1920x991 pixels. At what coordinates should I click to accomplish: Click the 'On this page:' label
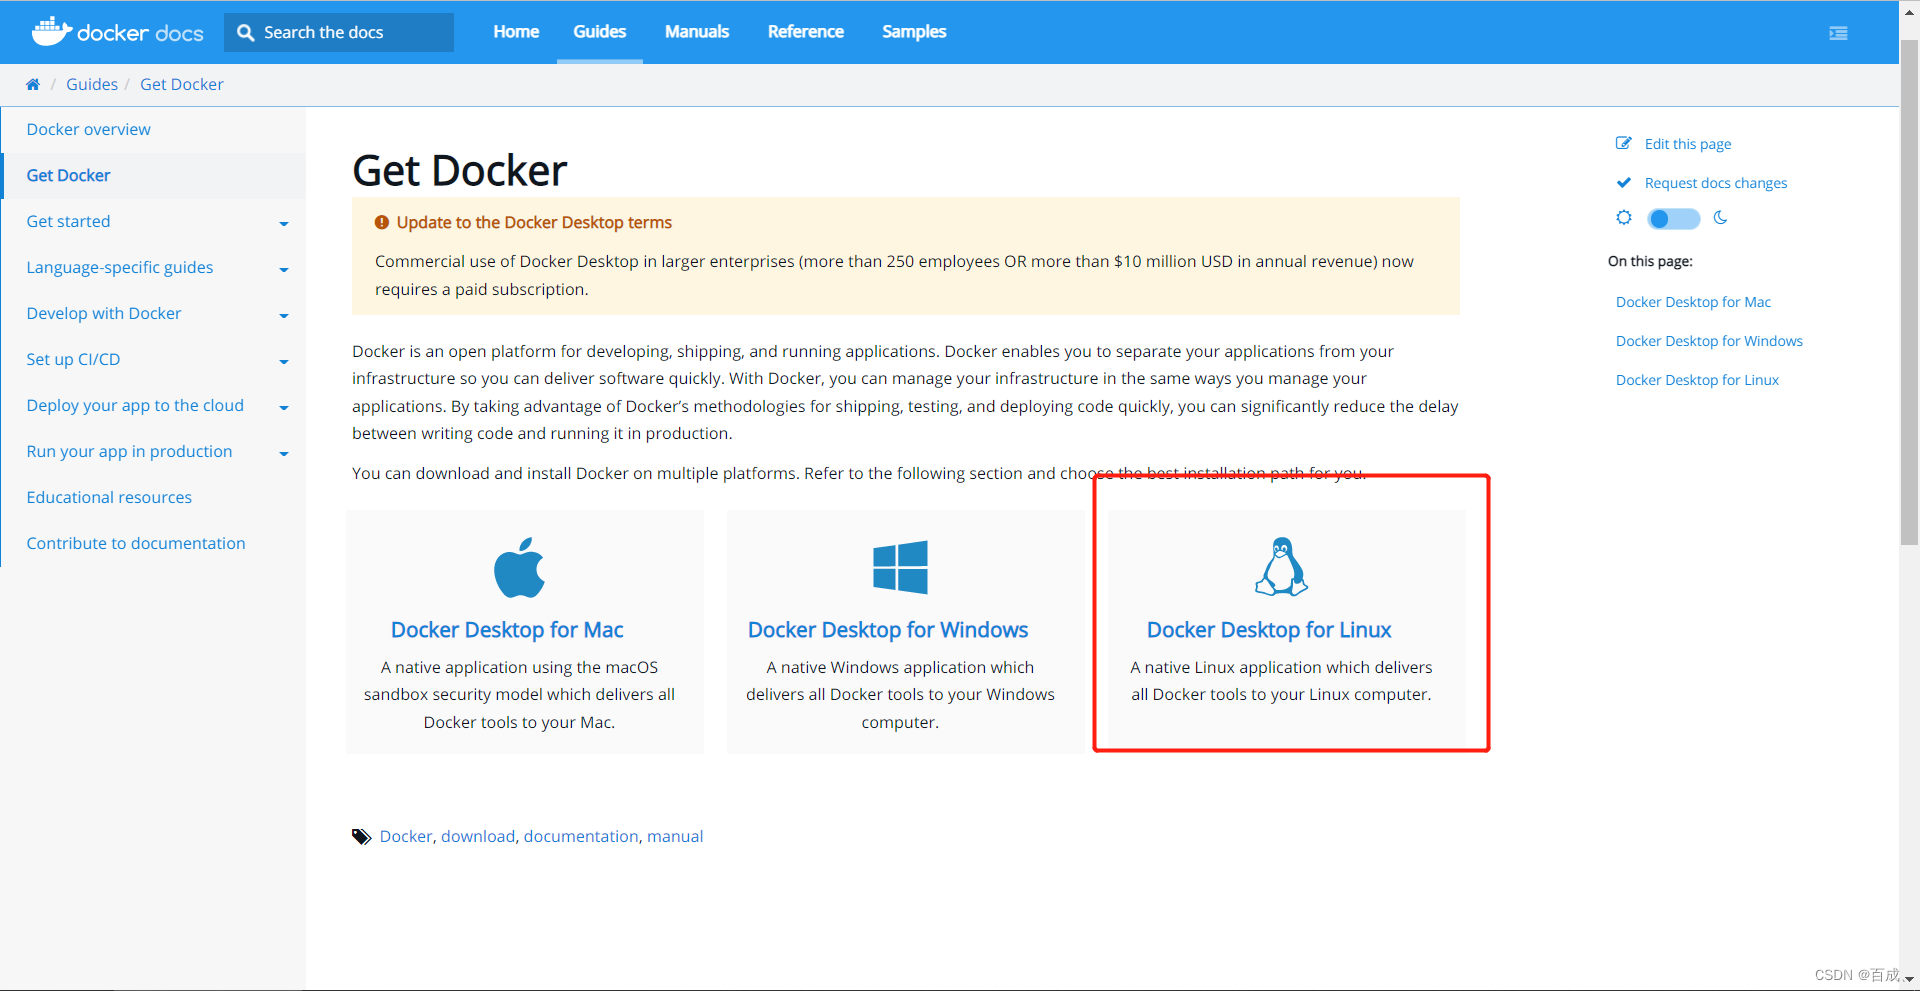click(x=1650, y=261)
